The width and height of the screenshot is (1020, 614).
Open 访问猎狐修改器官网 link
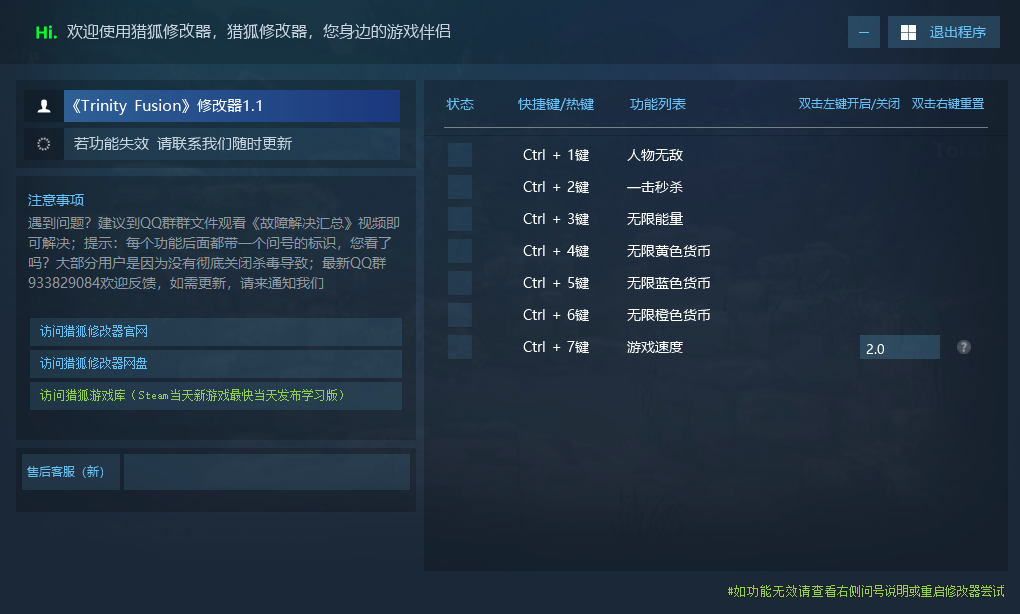[216, 332]
